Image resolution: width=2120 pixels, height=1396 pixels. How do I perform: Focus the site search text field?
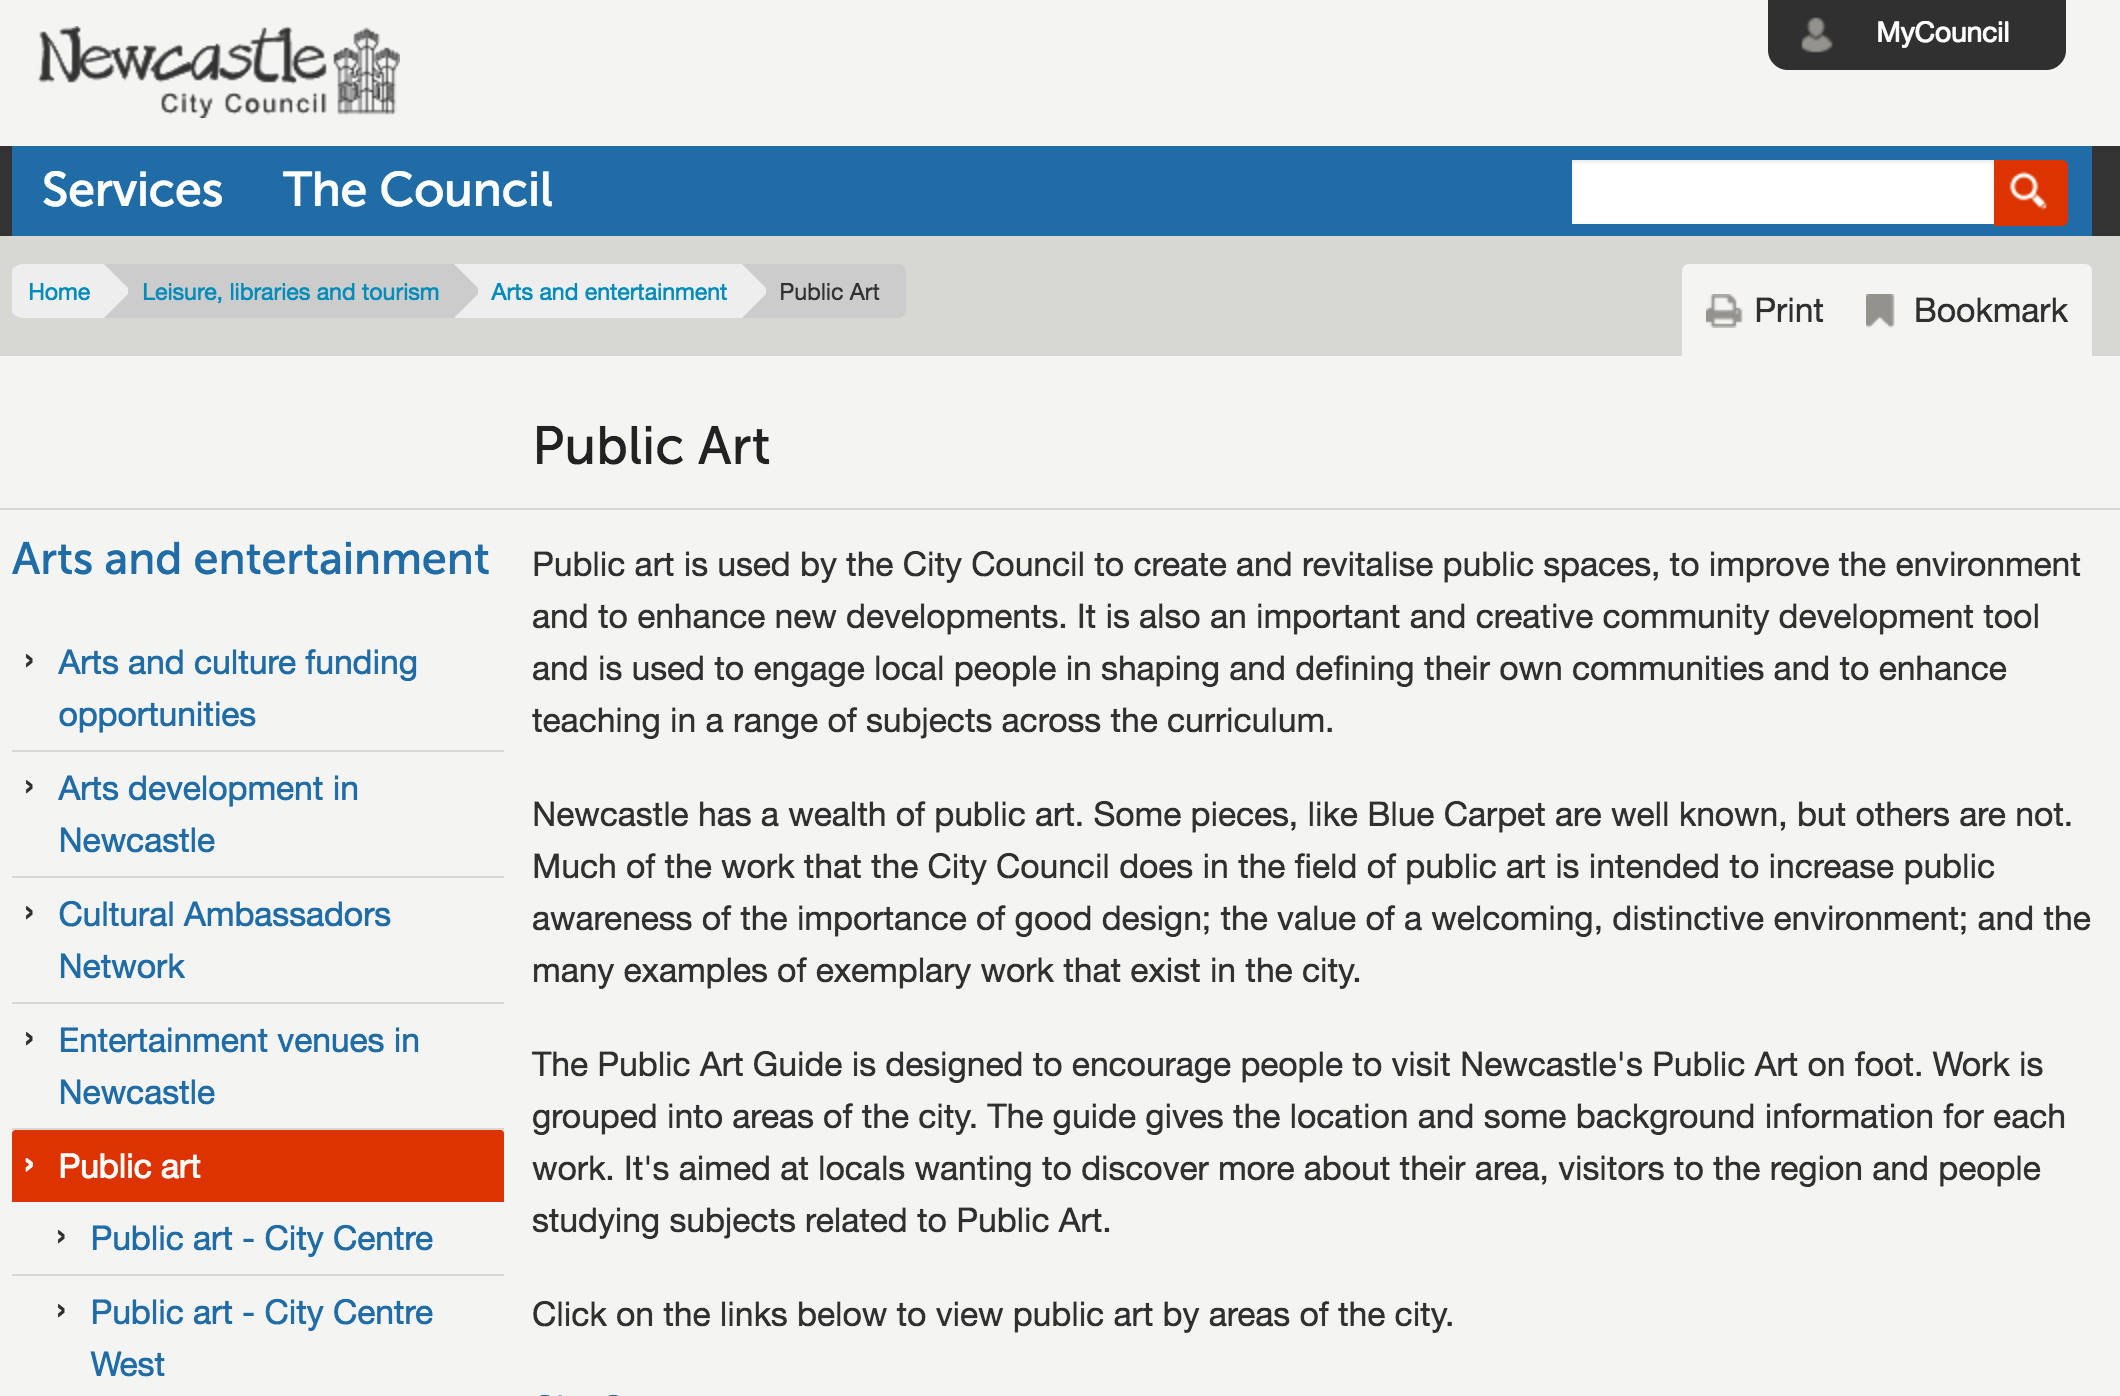click(x=1781, y=191)
